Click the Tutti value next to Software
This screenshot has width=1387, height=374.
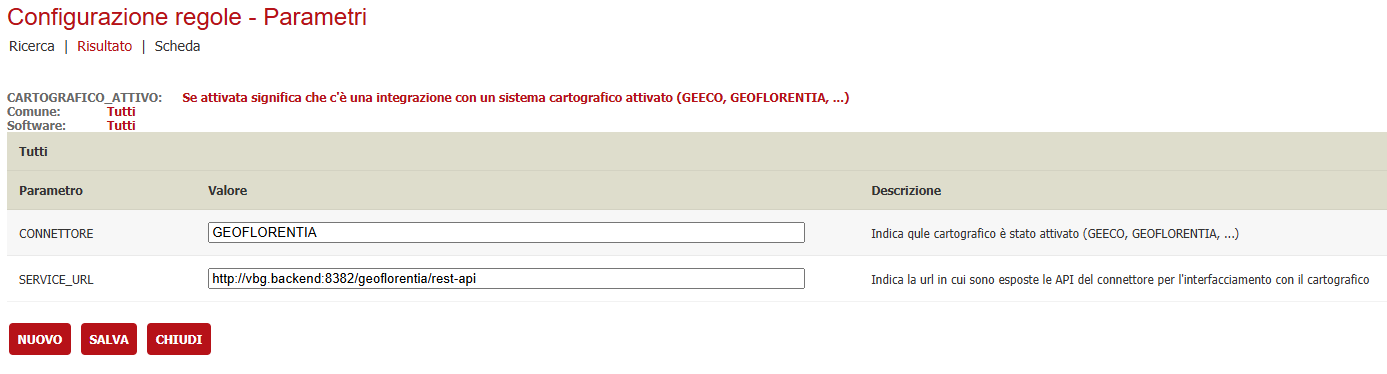click(x=121, y=126)
